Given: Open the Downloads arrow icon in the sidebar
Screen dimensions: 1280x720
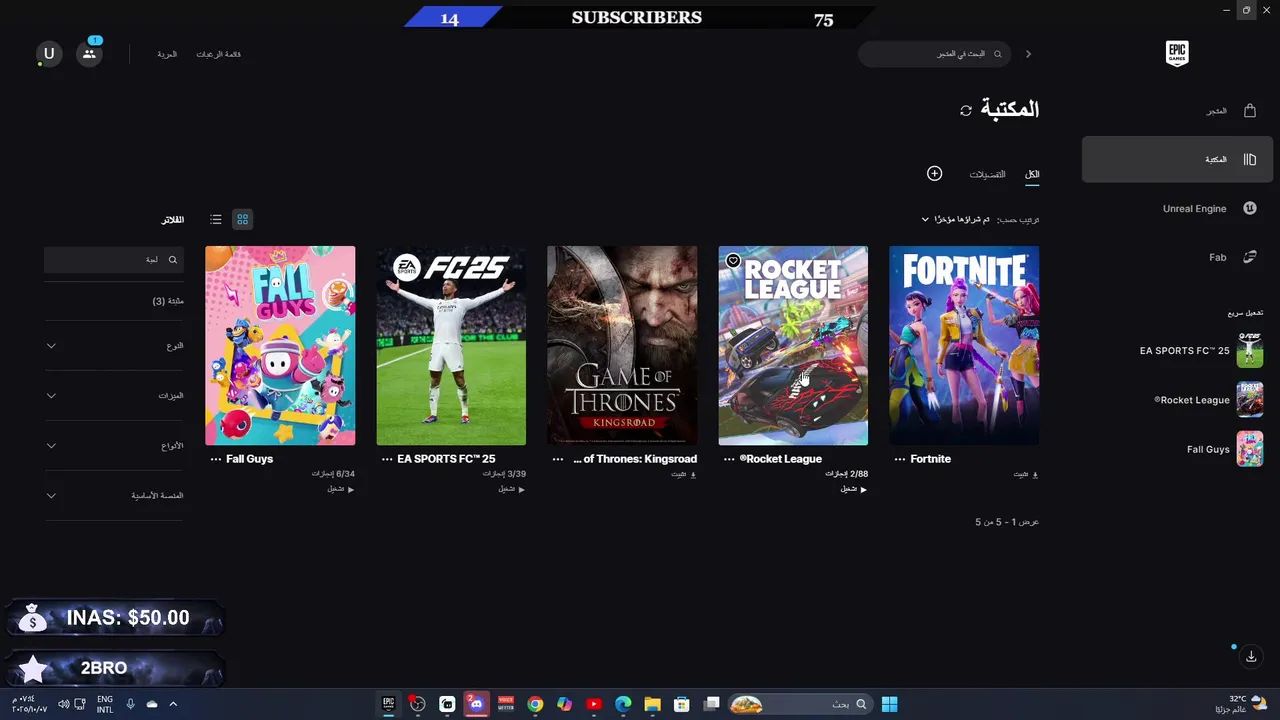Looking at the screenshot, I should click(x=1251, y=657).
